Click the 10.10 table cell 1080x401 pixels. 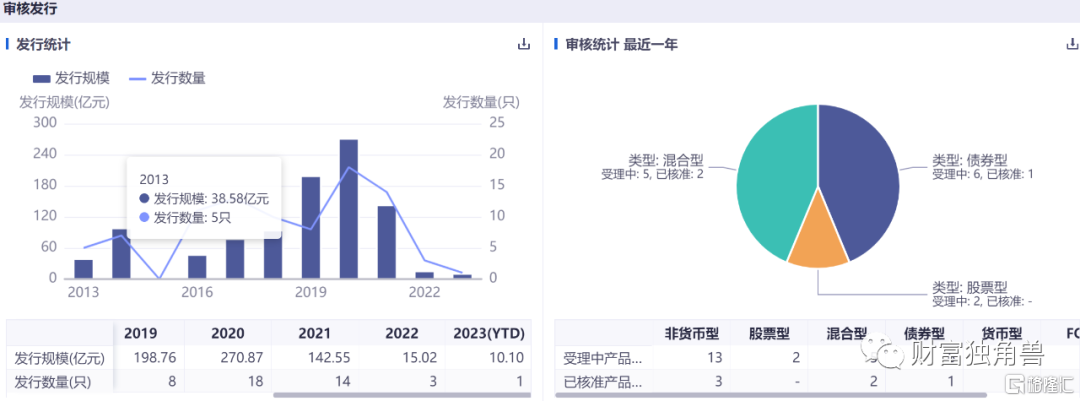tap(508, 358)
